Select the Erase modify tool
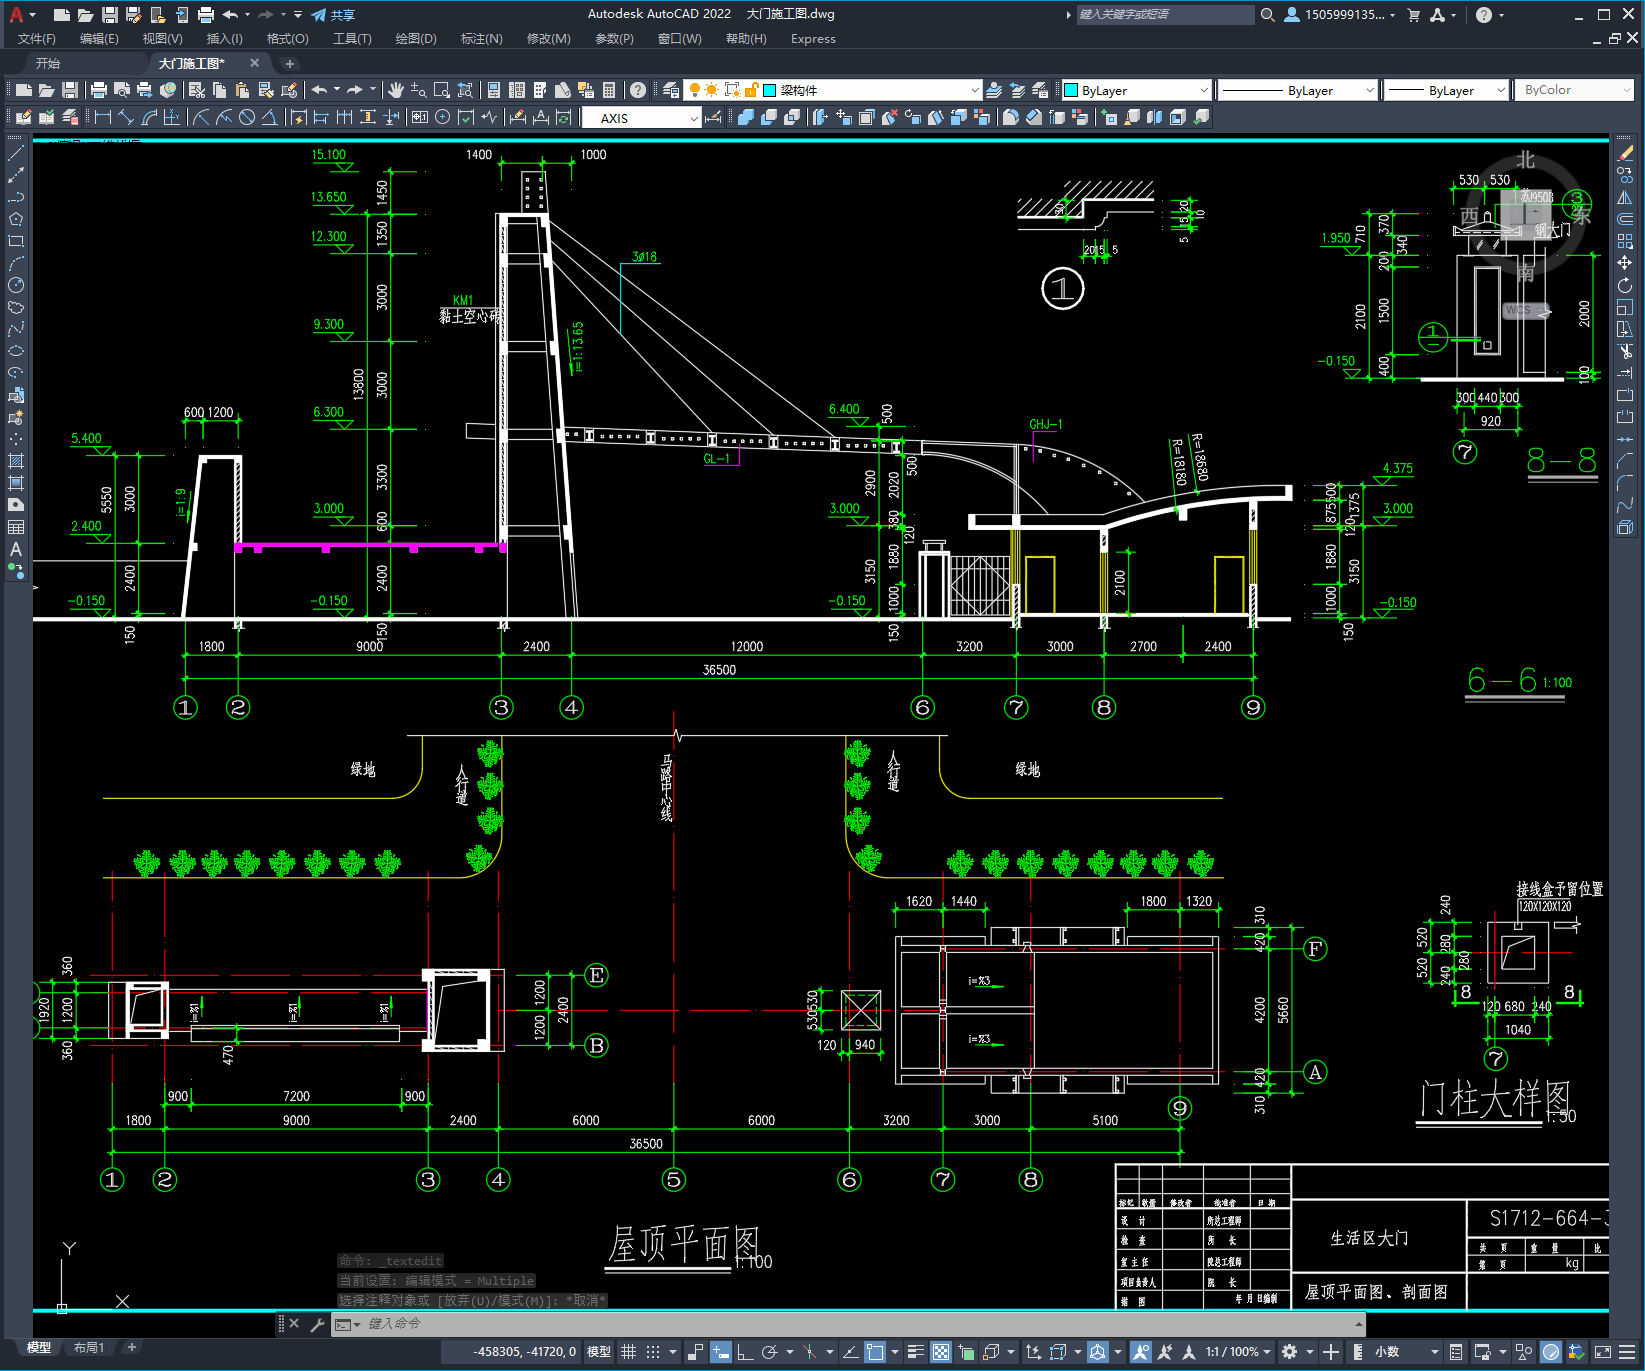This screenshot has width=1645, height=1371. (x=1625, y=153)
